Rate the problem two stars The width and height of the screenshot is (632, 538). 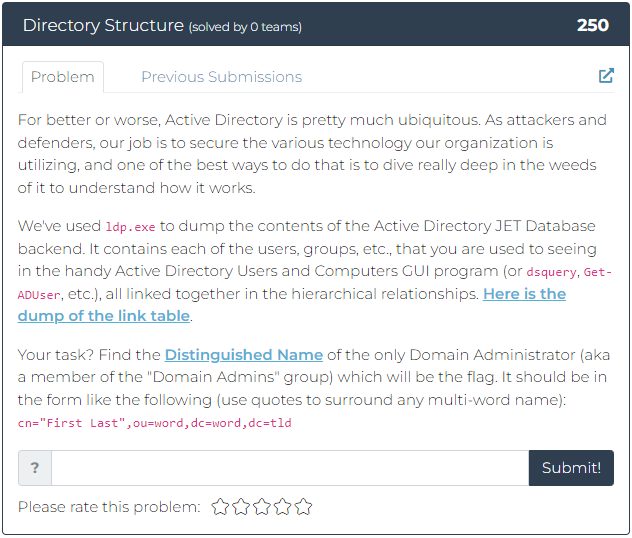pyautogui.click(x=241, y=507)
